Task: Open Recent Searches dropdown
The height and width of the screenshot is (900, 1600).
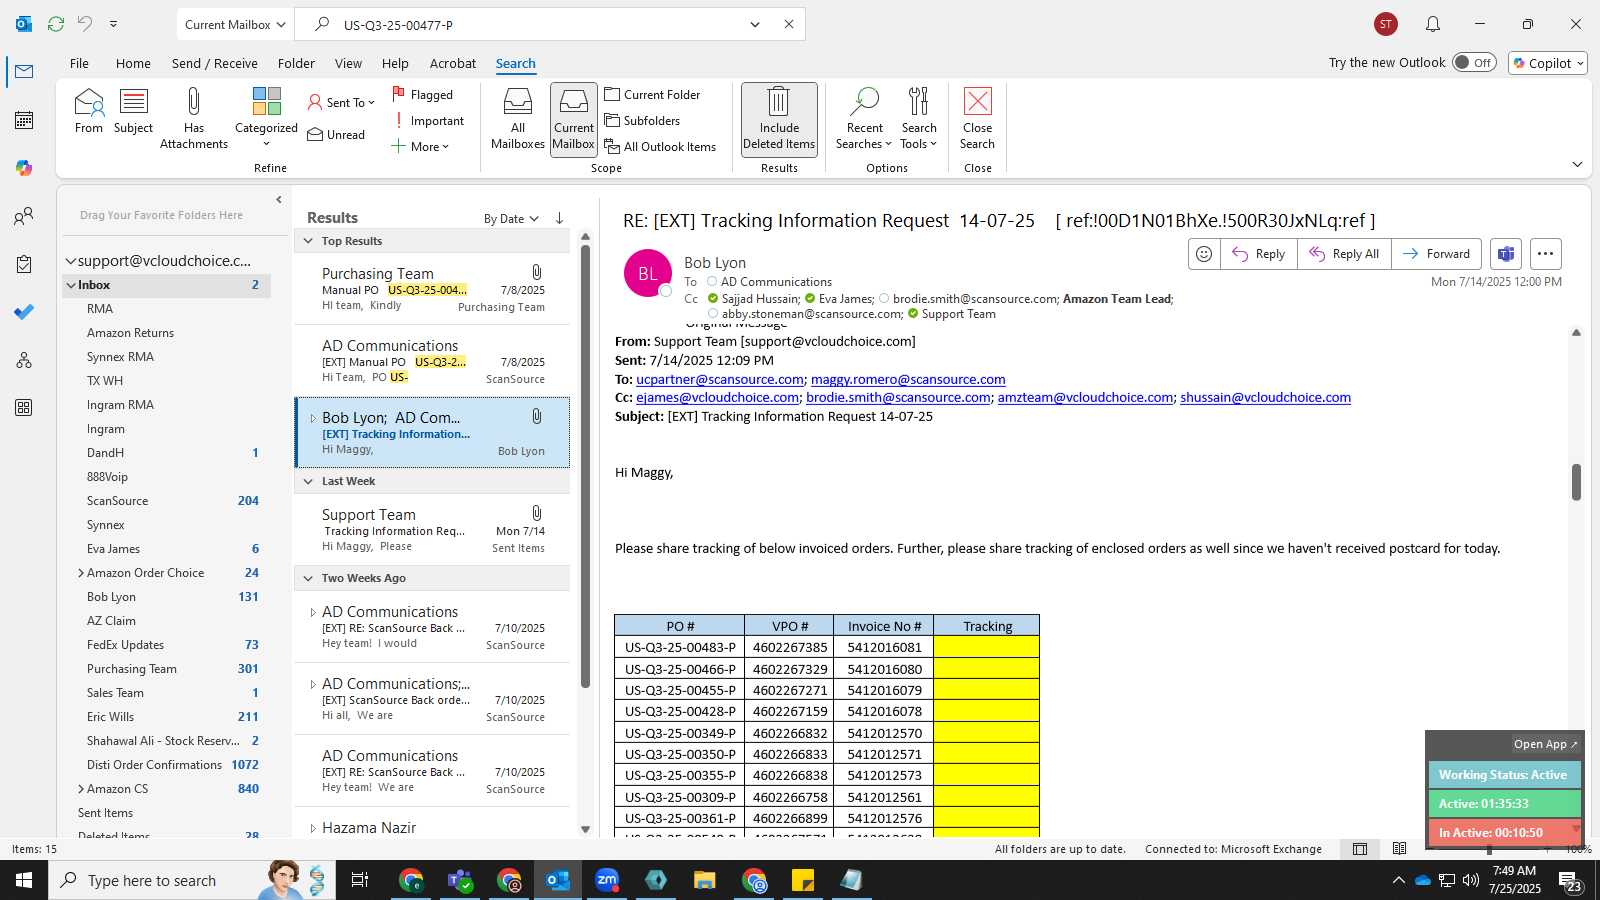Action: [x=864, y=118]
